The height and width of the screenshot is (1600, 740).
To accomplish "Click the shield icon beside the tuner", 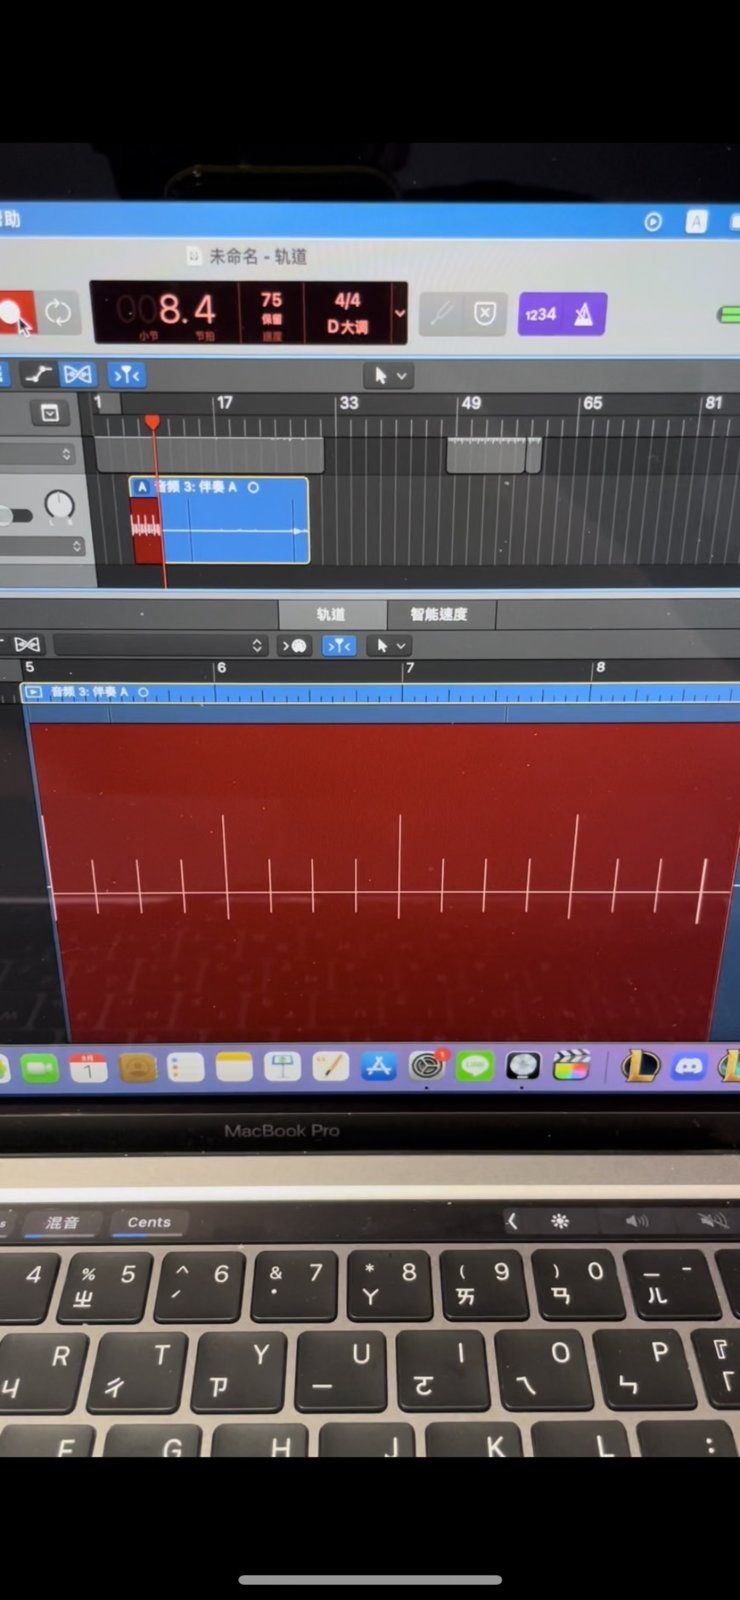I will click(x=485, y=314).
